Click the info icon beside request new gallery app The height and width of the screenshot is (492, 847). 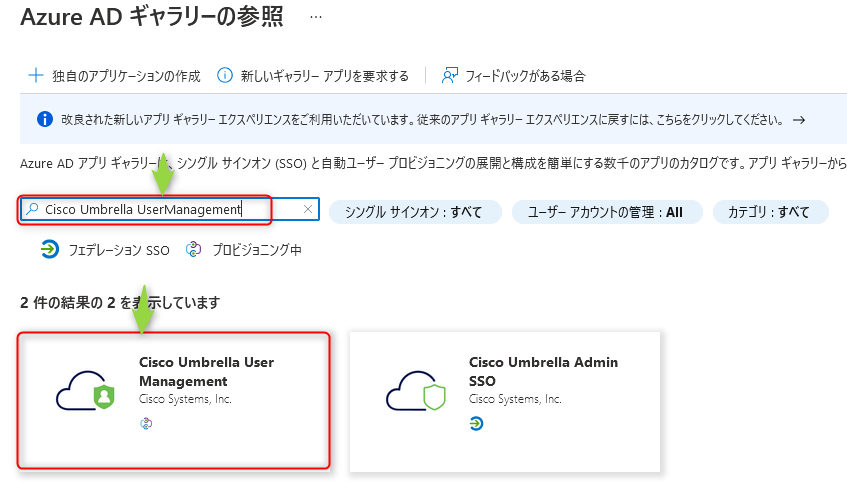[x=225, y=75]
